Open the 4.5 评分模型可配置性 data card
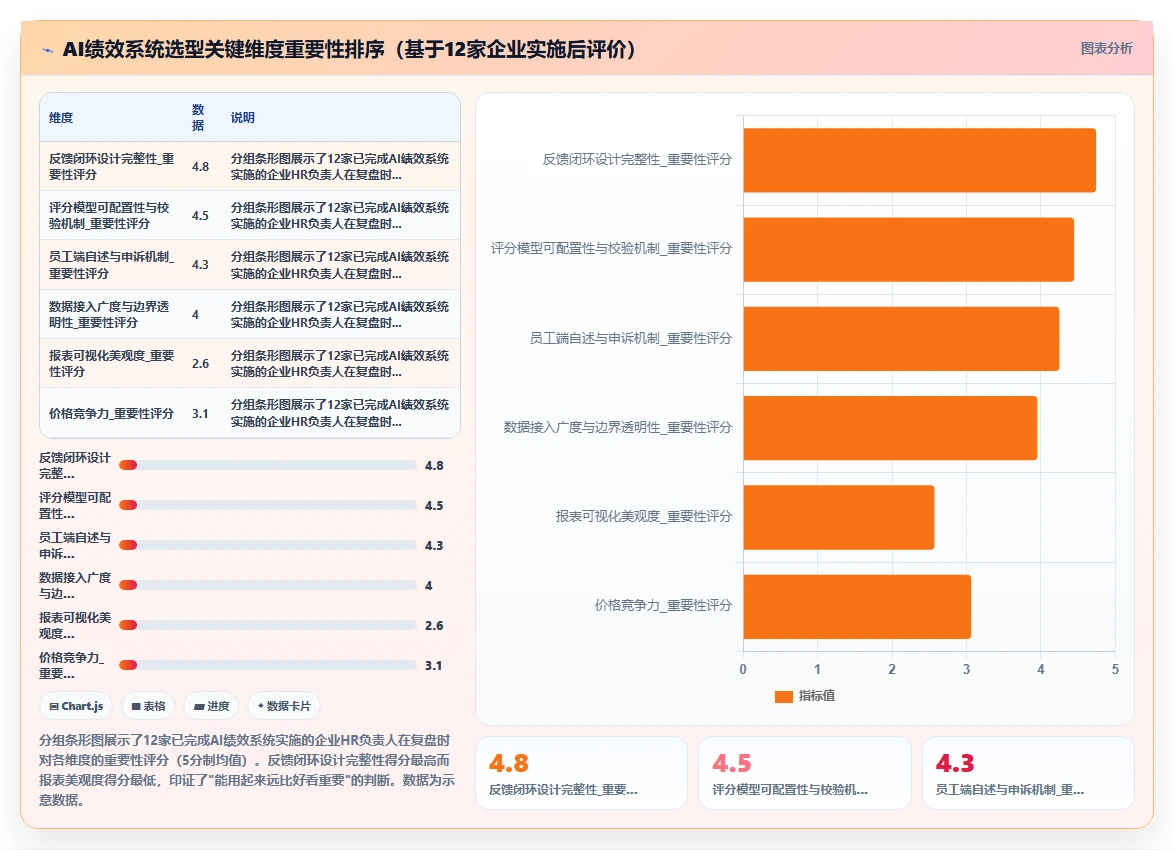This screenshot has width=1174, height=850. click(804, 773)
